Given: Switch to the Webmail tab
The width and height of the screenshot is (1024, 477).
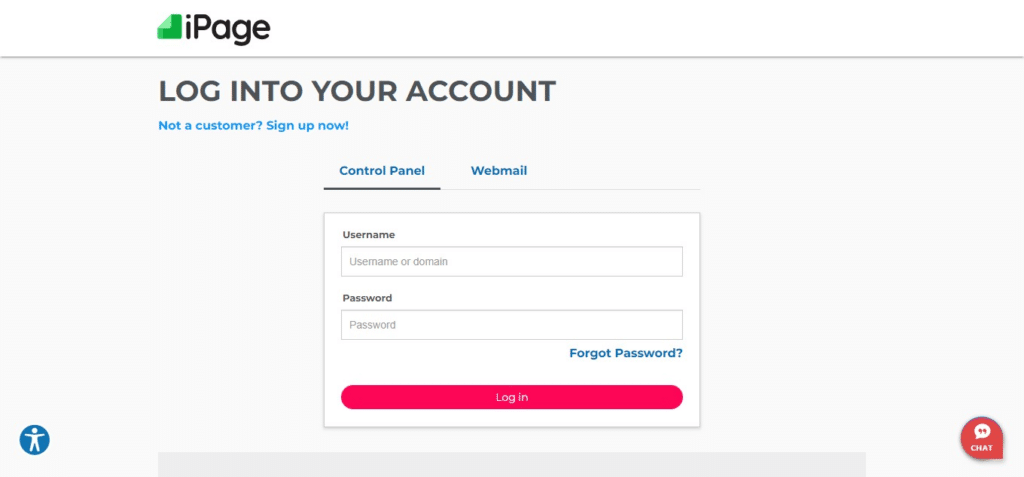Looking at the screenshot, I should [x=499, y=171].
